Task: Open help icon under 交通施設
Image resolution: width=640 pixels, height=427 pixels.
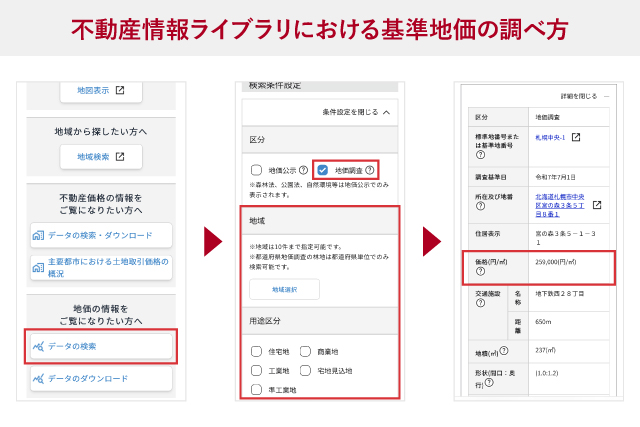Action: pos(480,302)
